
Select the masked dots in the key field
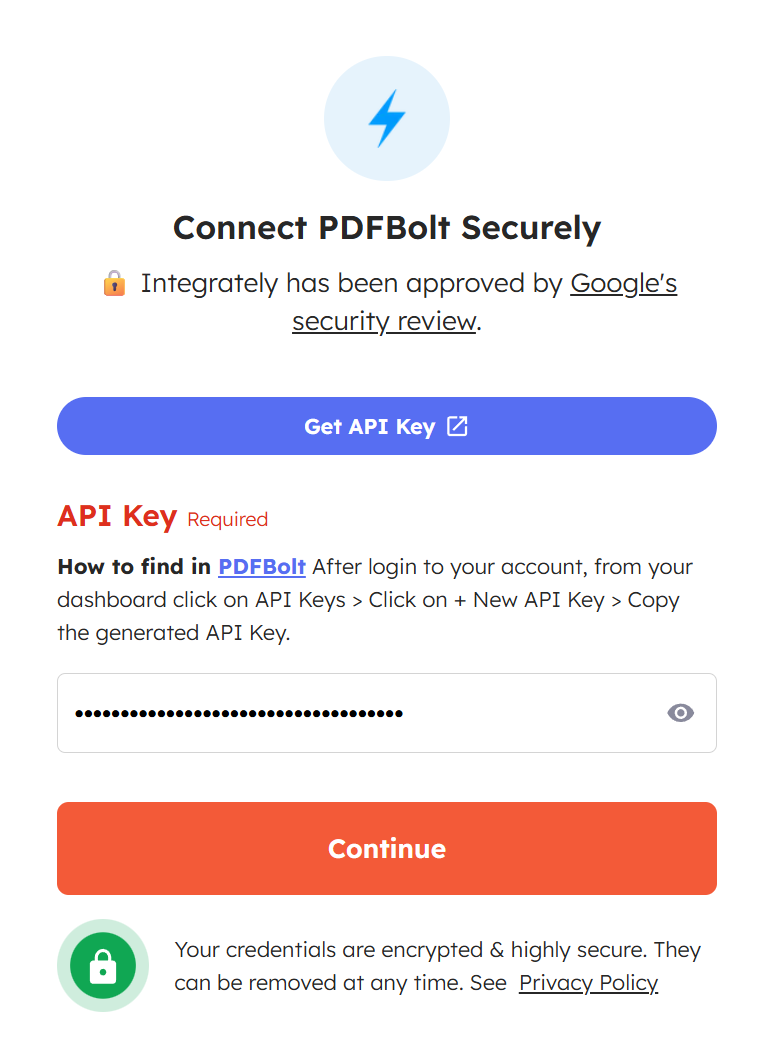tap(240, 712)
